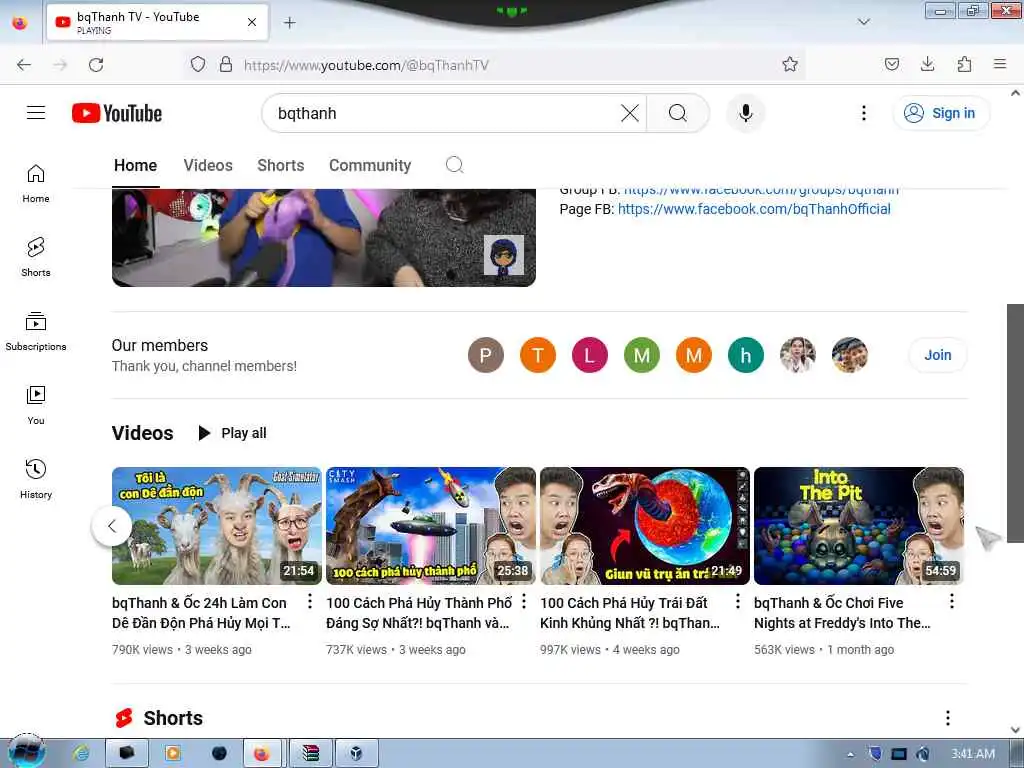
Task: Switch to the Videos tab
Action: point(208,165)
